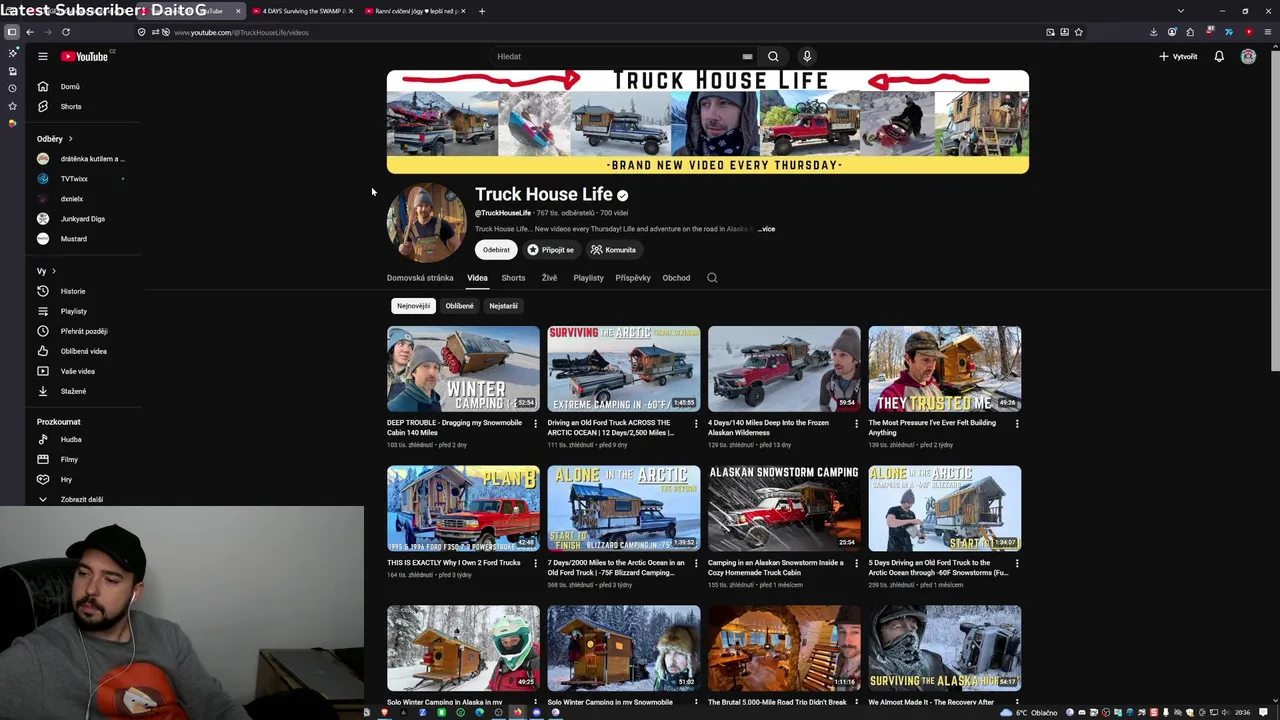Open the Komunita button
The width and height of the screenshot is (1280, 720).
coord(614,250)
